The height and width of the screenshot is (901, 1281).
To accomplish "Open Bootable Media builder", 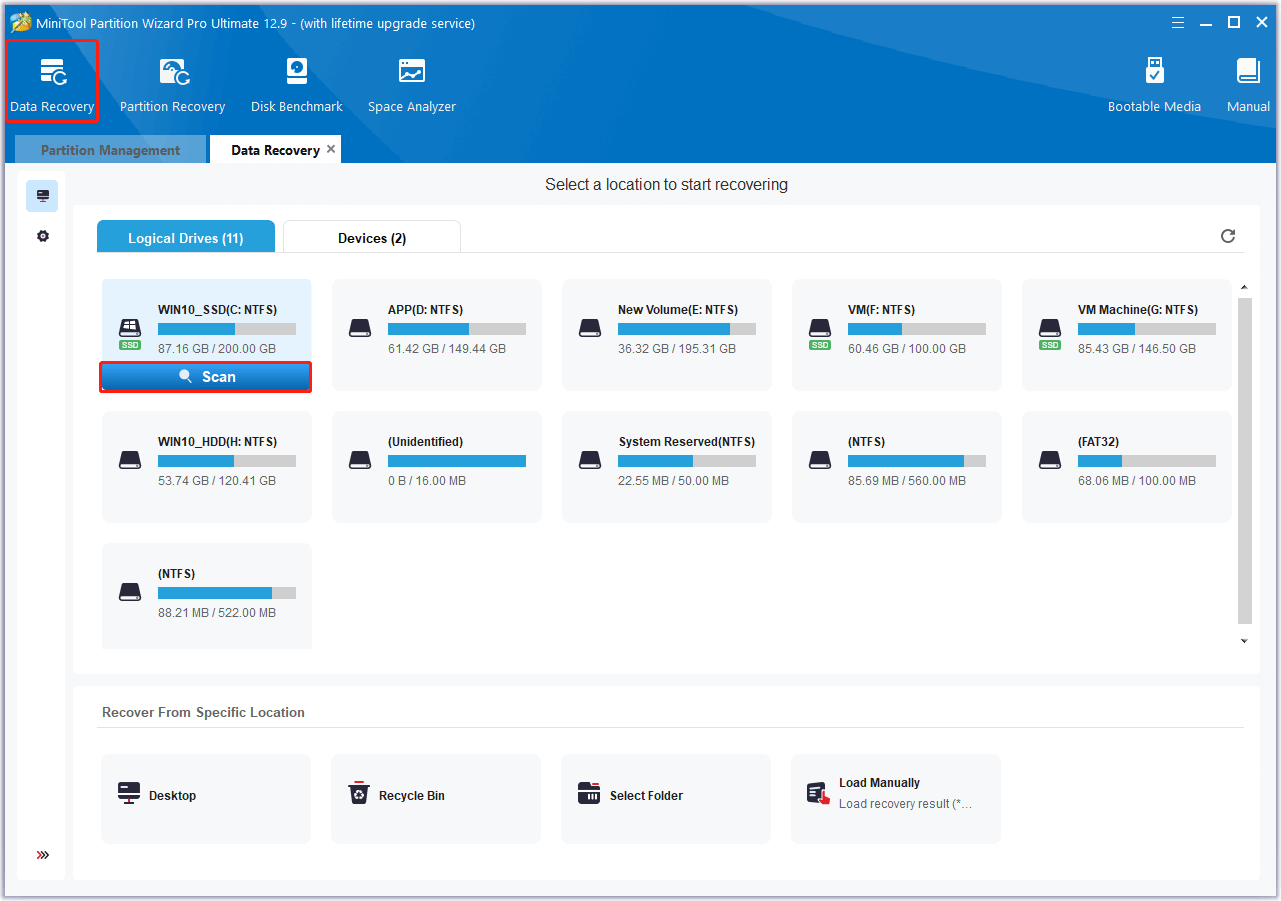I will [x=1154, y=84].
